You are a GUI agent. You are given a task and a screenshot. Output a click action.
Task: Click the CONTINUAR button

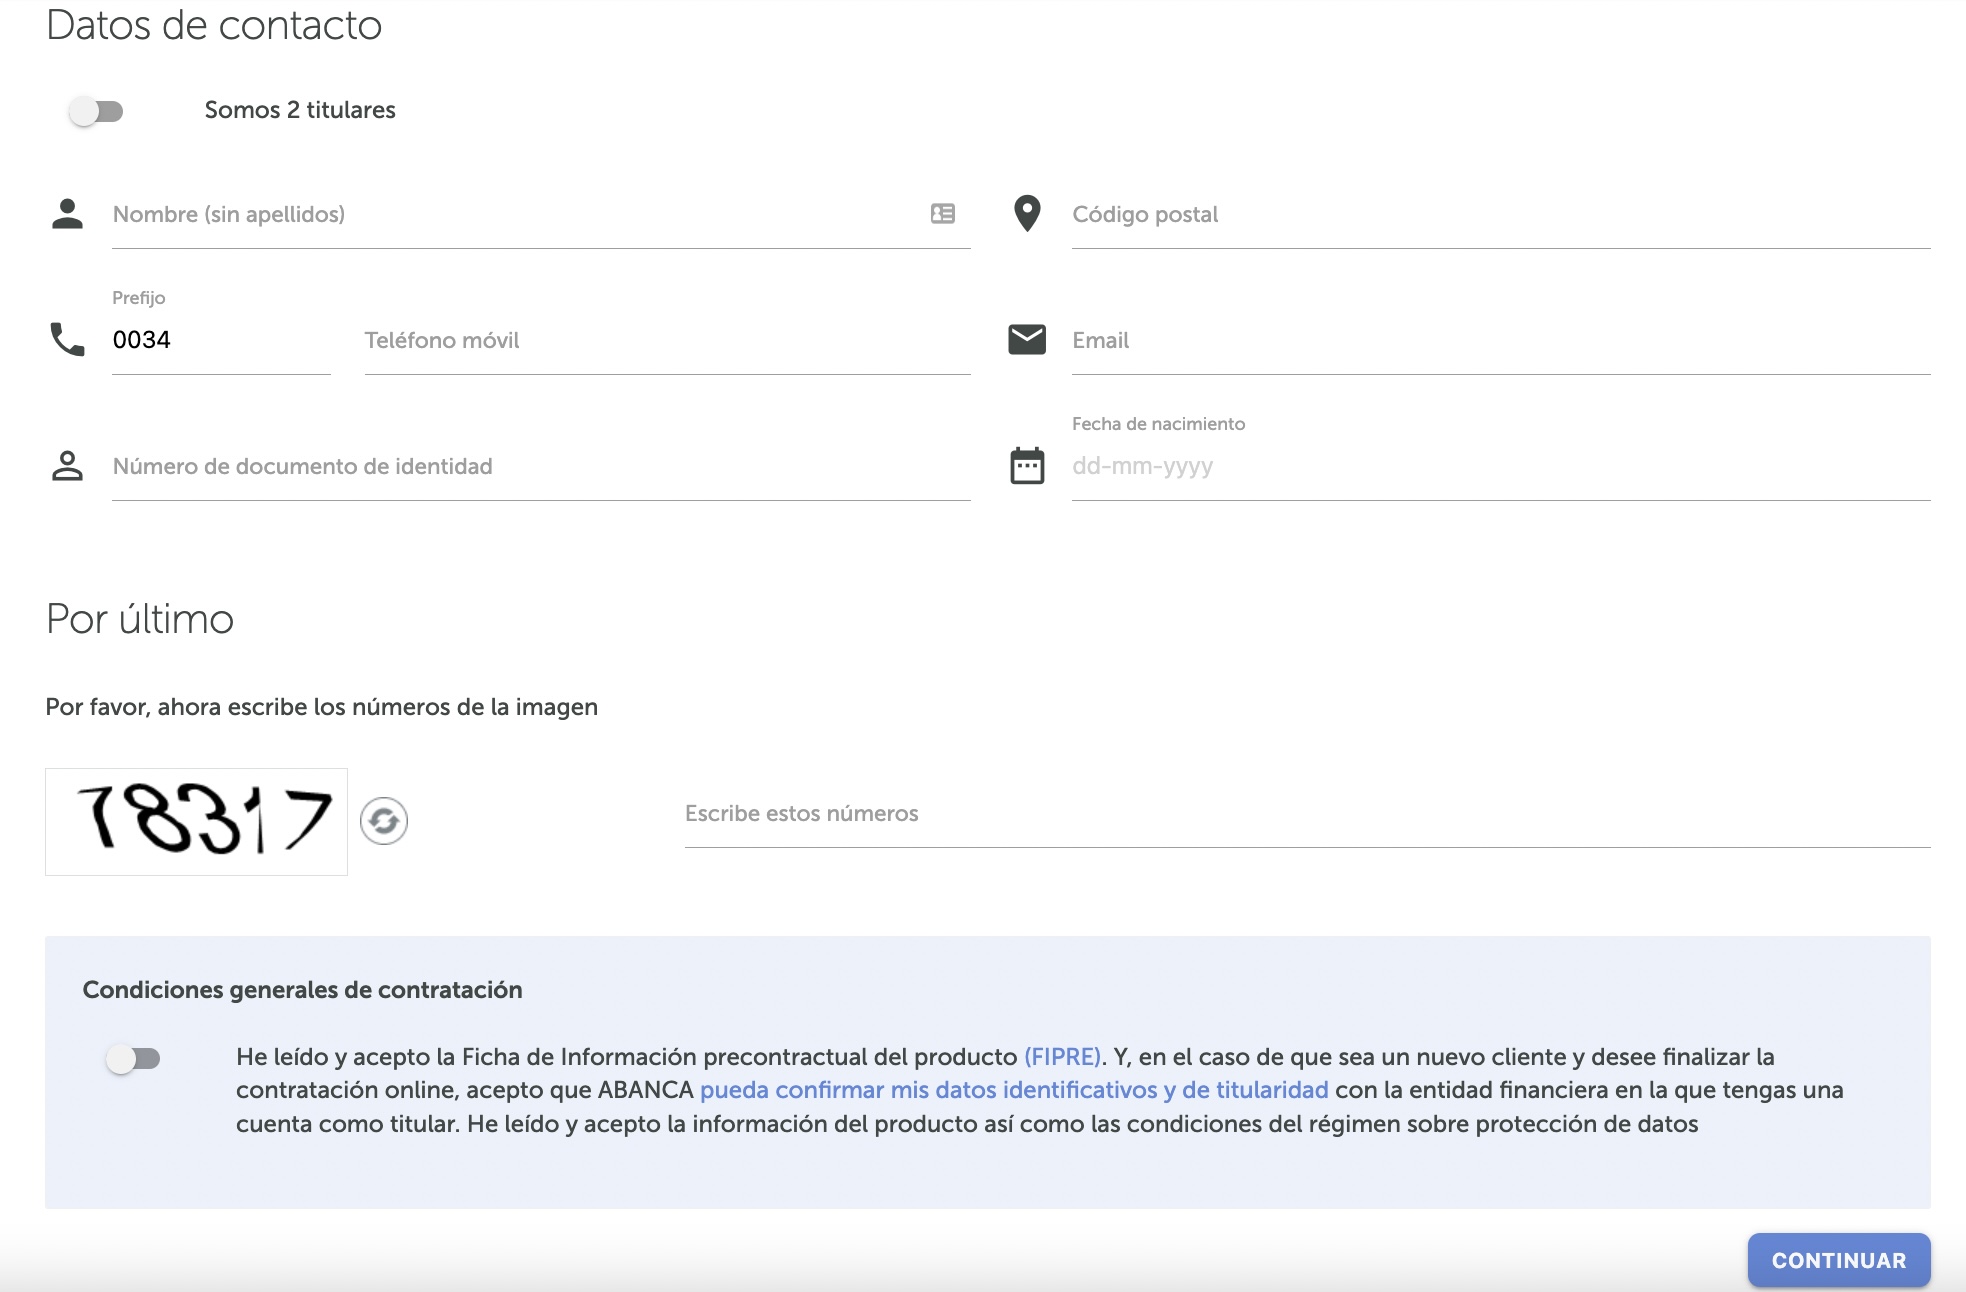click(x=1840, y=1261)
